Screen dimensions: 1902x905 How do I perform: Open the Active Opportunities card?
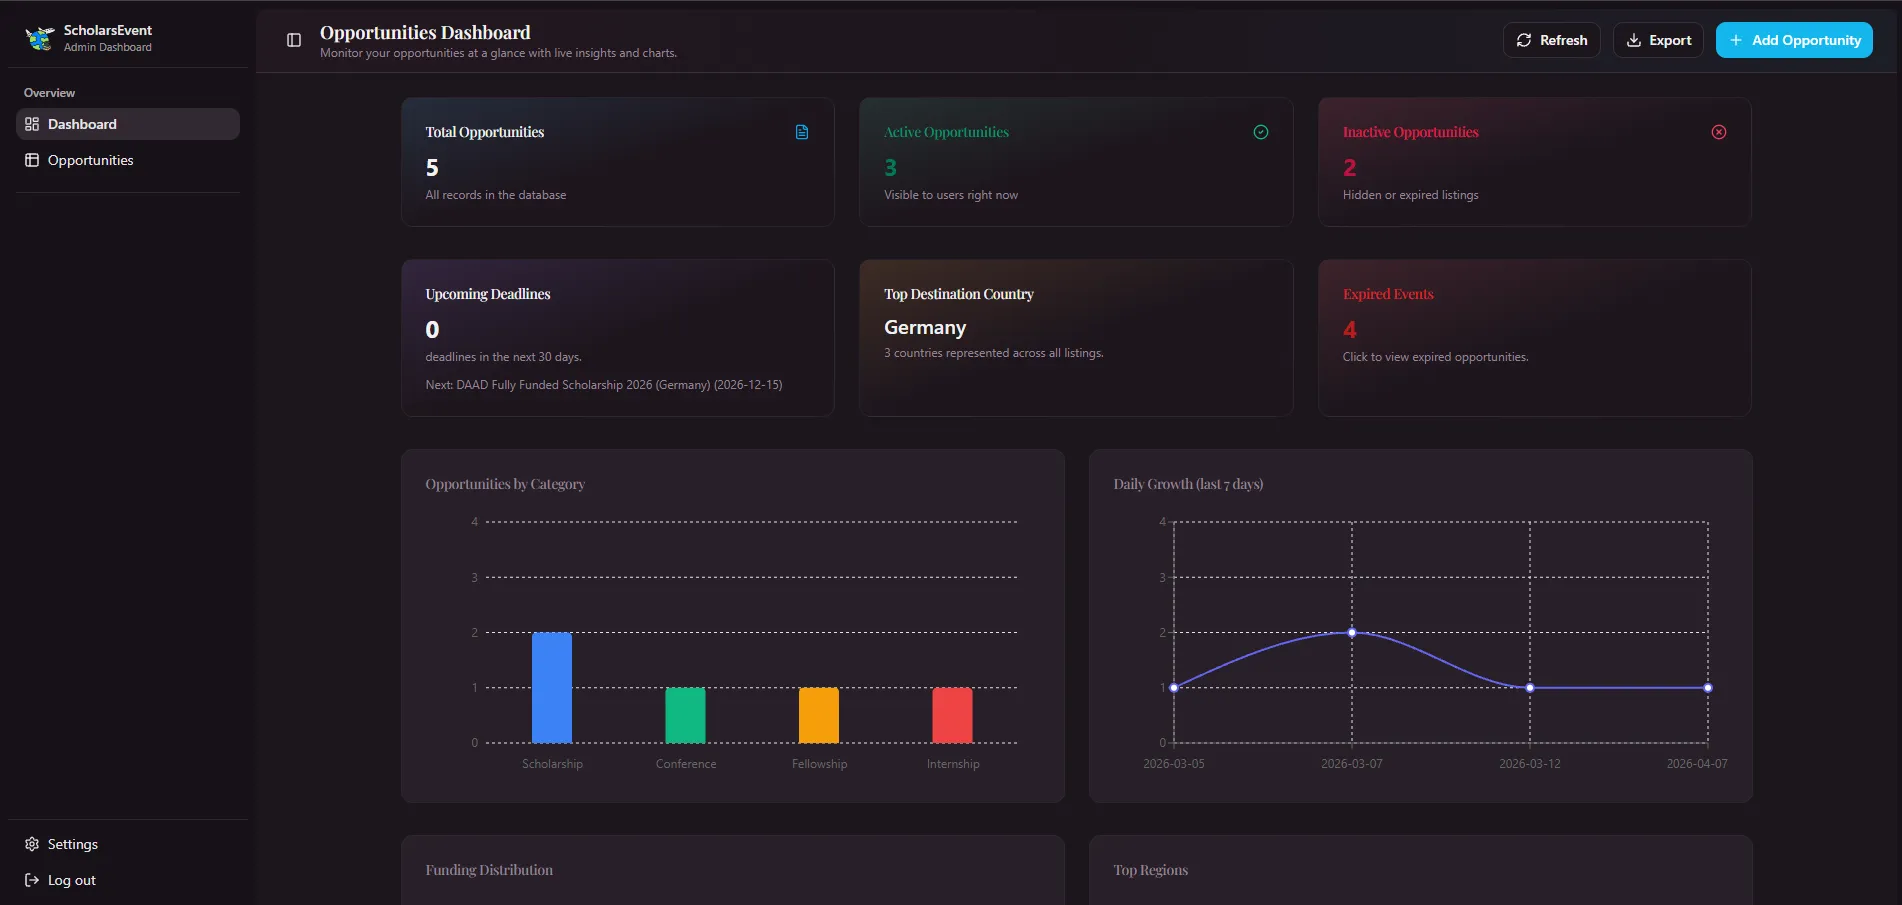(x=1076, y=162)
